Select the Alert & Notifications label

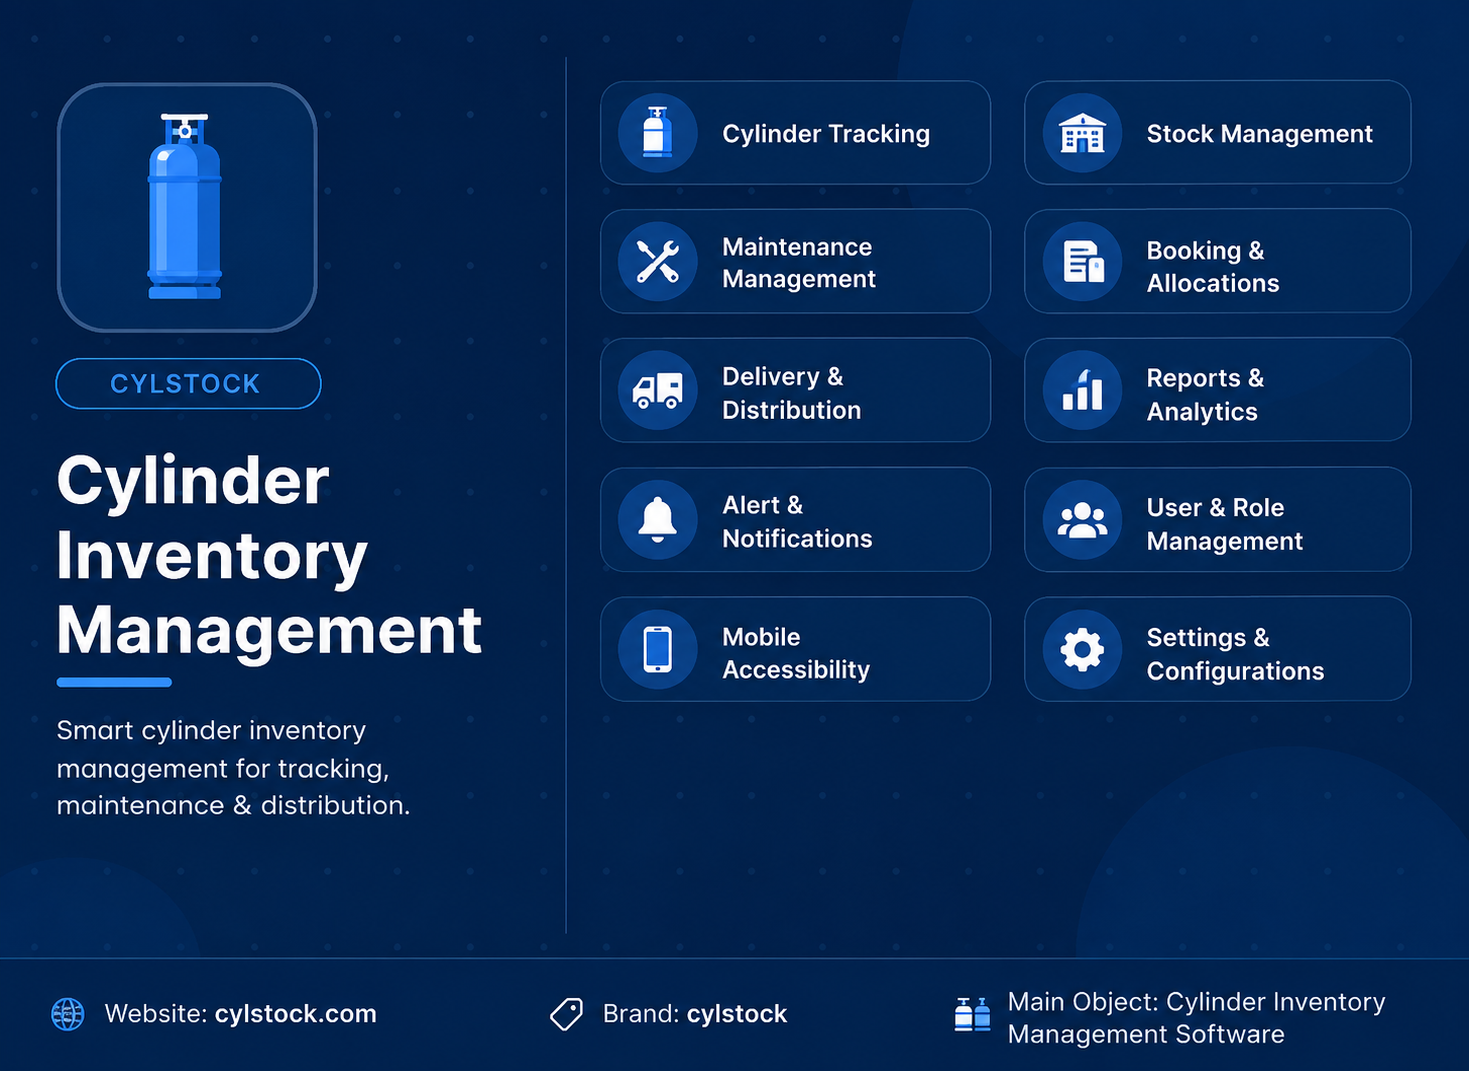coord(797,522)
